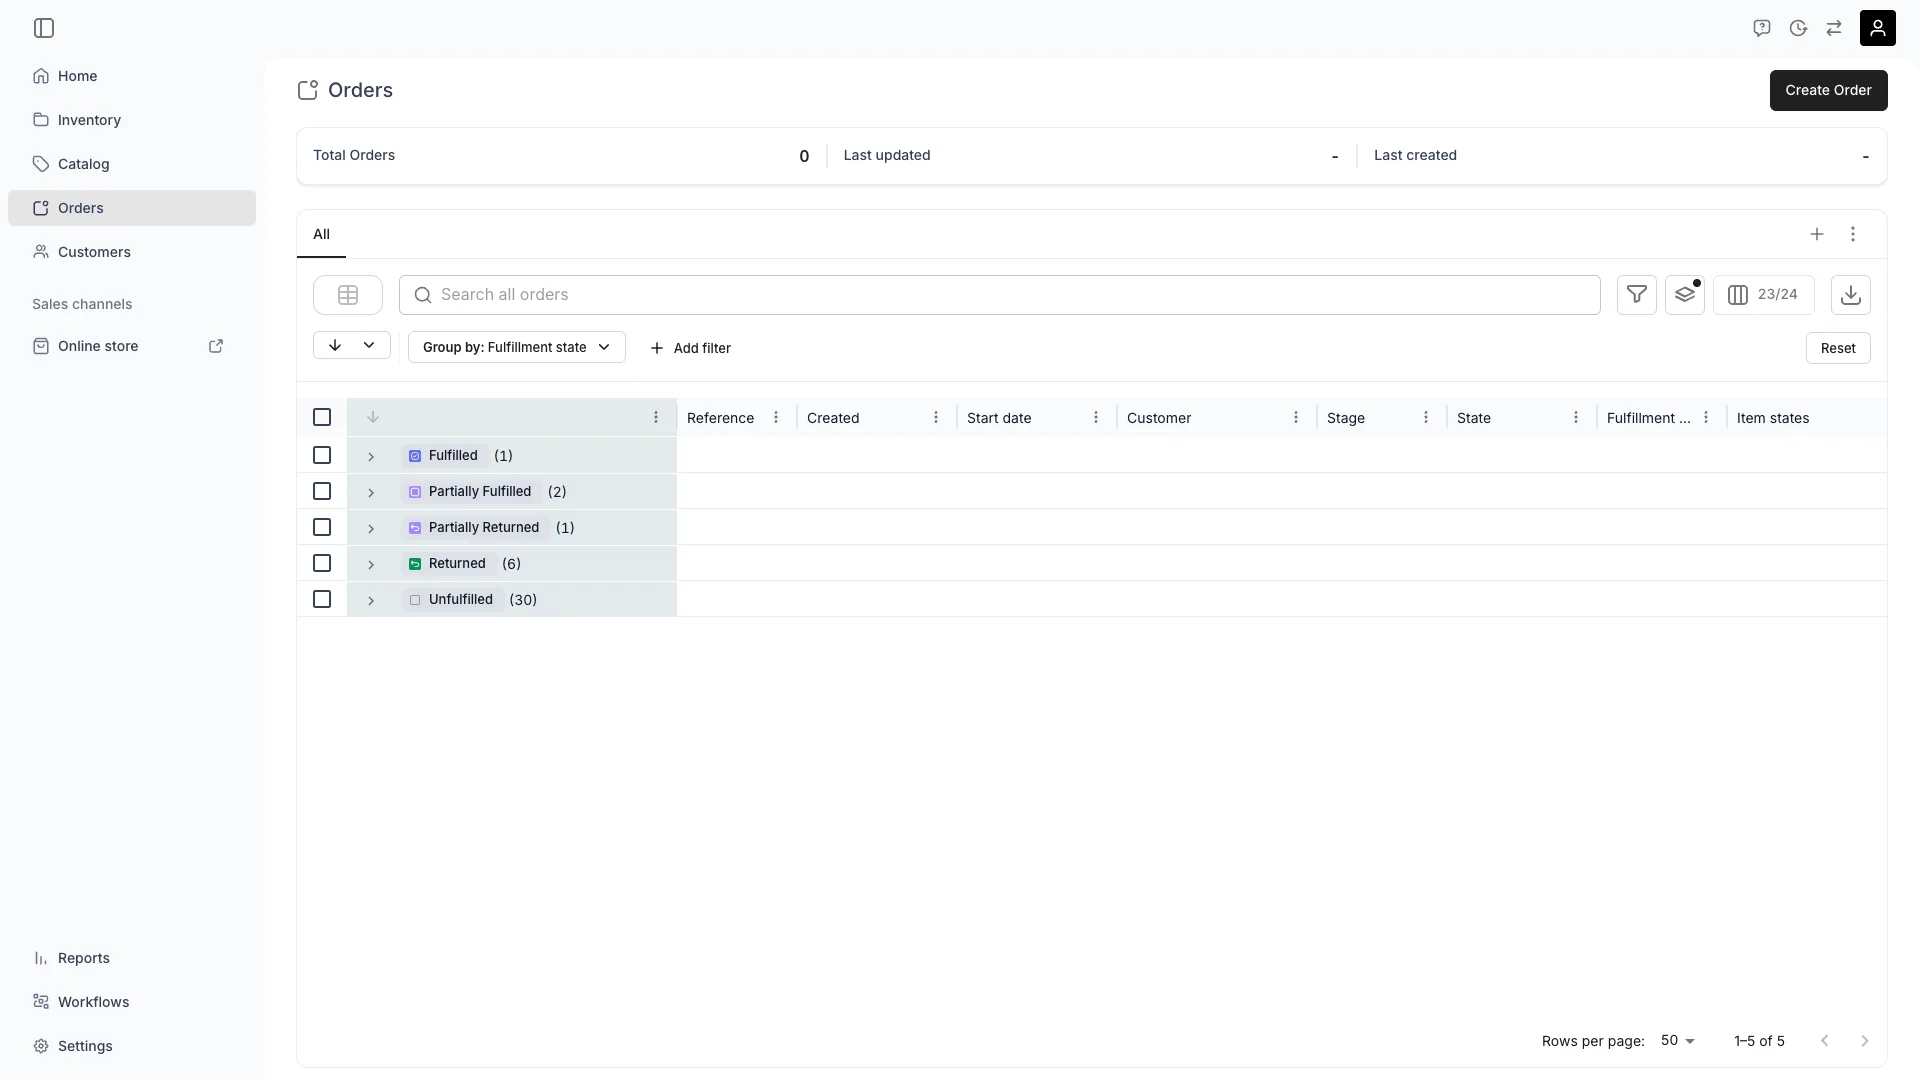This screenshot has height=1080, width=1920.
Task: Switch to the table view icon
Action: (x=348, y=295)
